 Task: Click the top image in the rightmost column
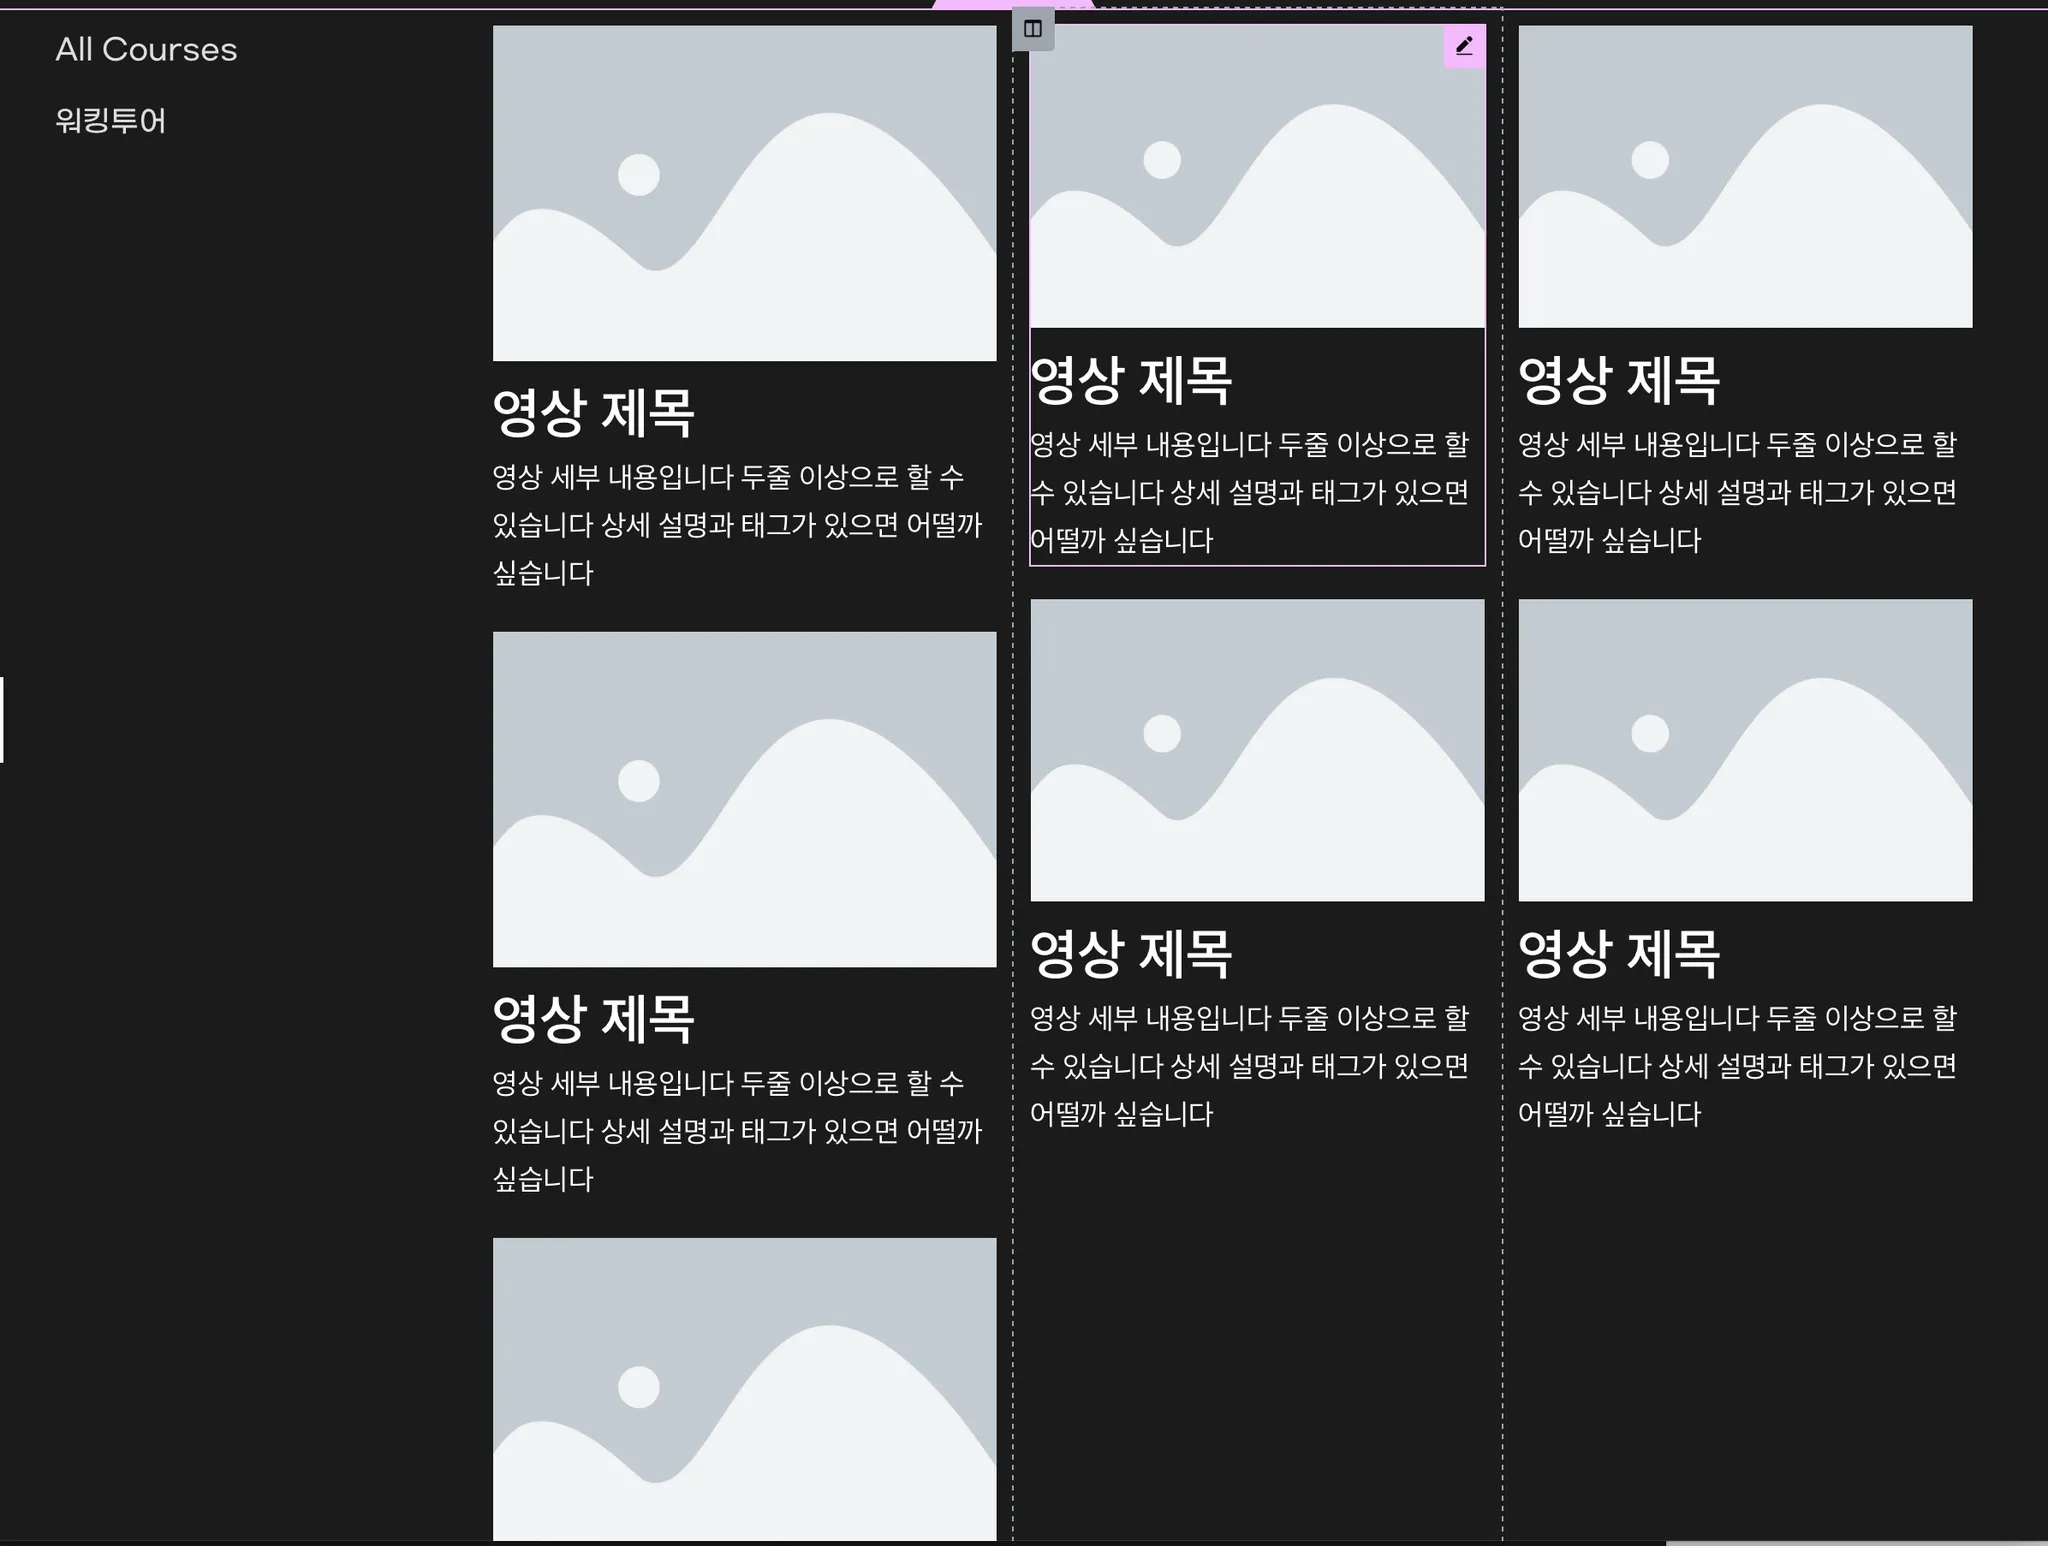1745,177
